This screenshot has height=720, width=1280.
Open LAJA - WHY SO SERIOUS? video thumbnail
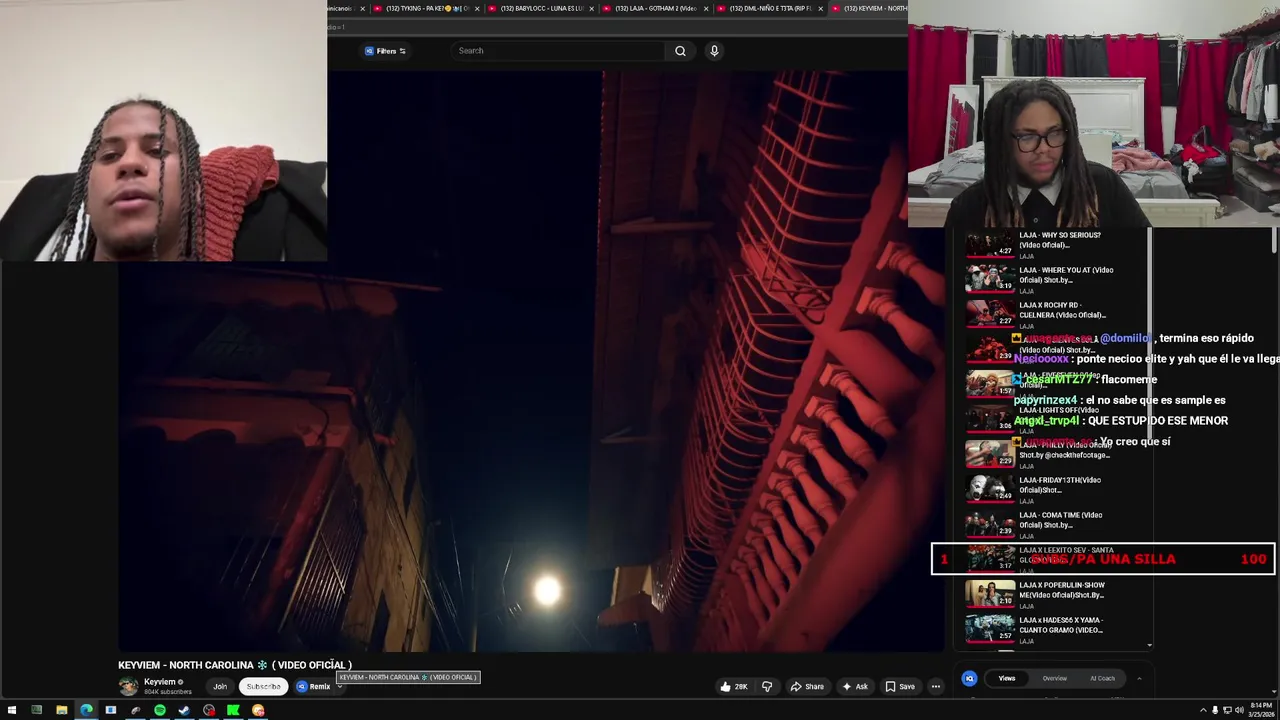coord(989,244)
